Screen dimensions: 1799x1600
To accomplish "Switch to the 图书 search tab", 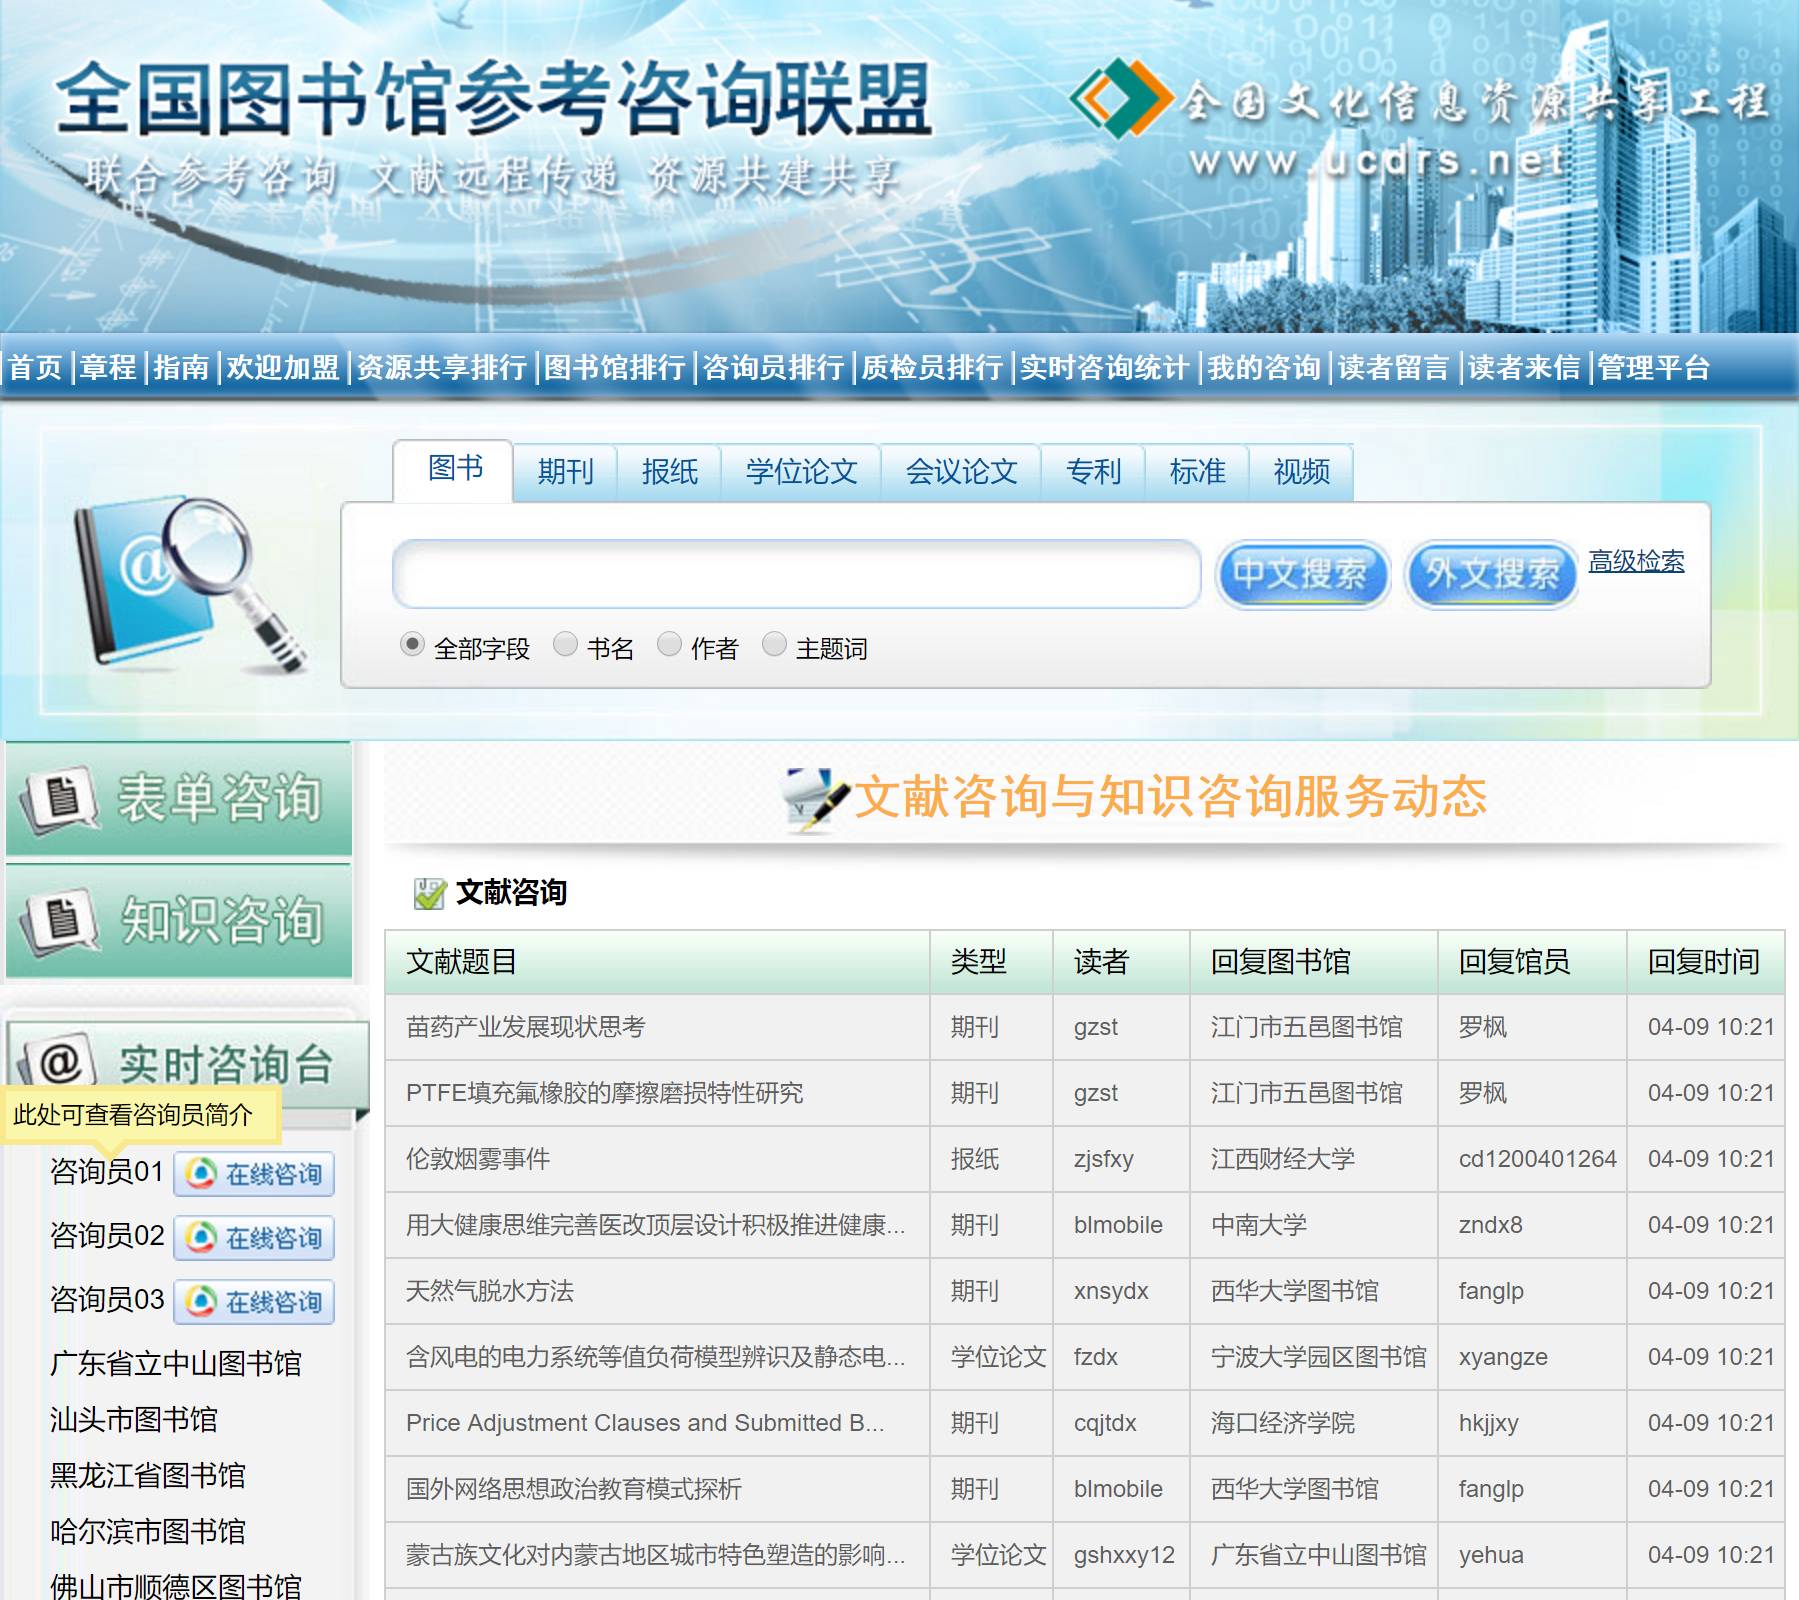I will pos(454,468).
